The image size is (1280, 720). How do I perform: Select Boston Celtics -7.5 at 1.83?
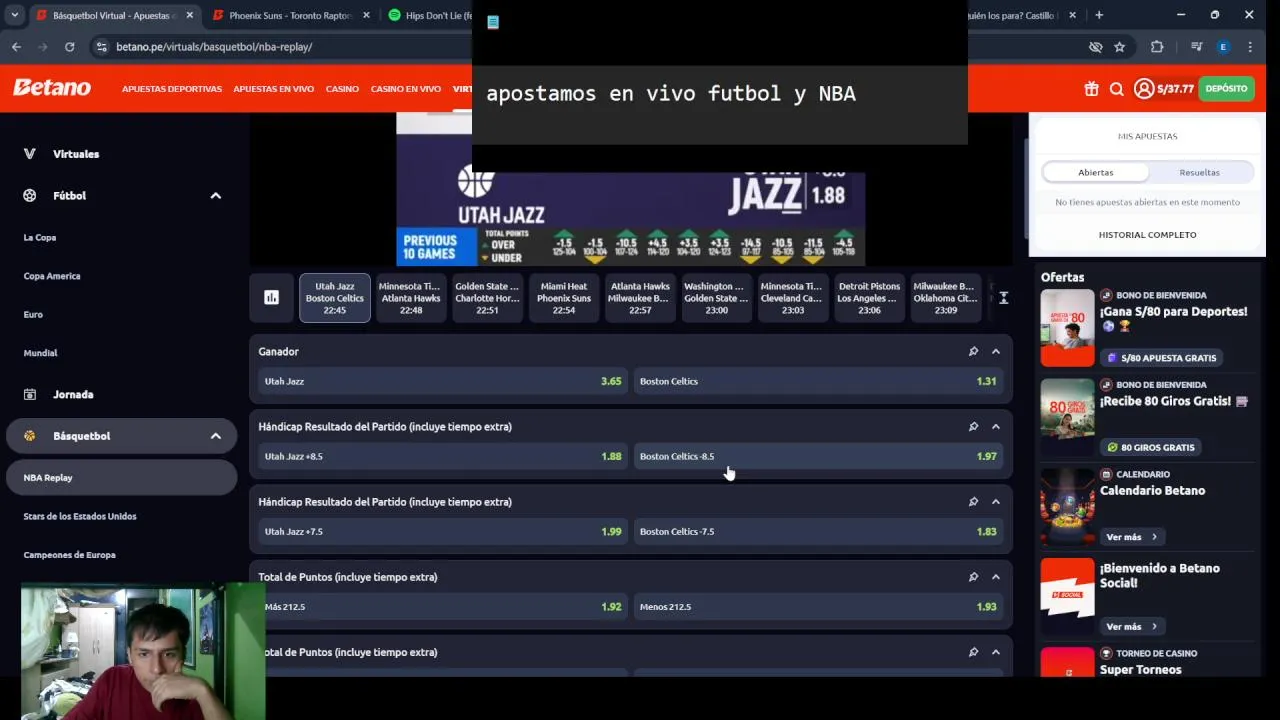[x=818, y=531]
